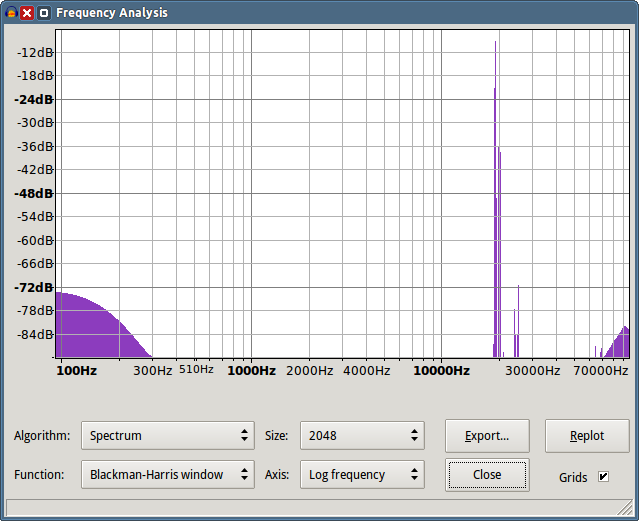Click the Function: label
Viewport: 639px width, 521px height.
39,475
